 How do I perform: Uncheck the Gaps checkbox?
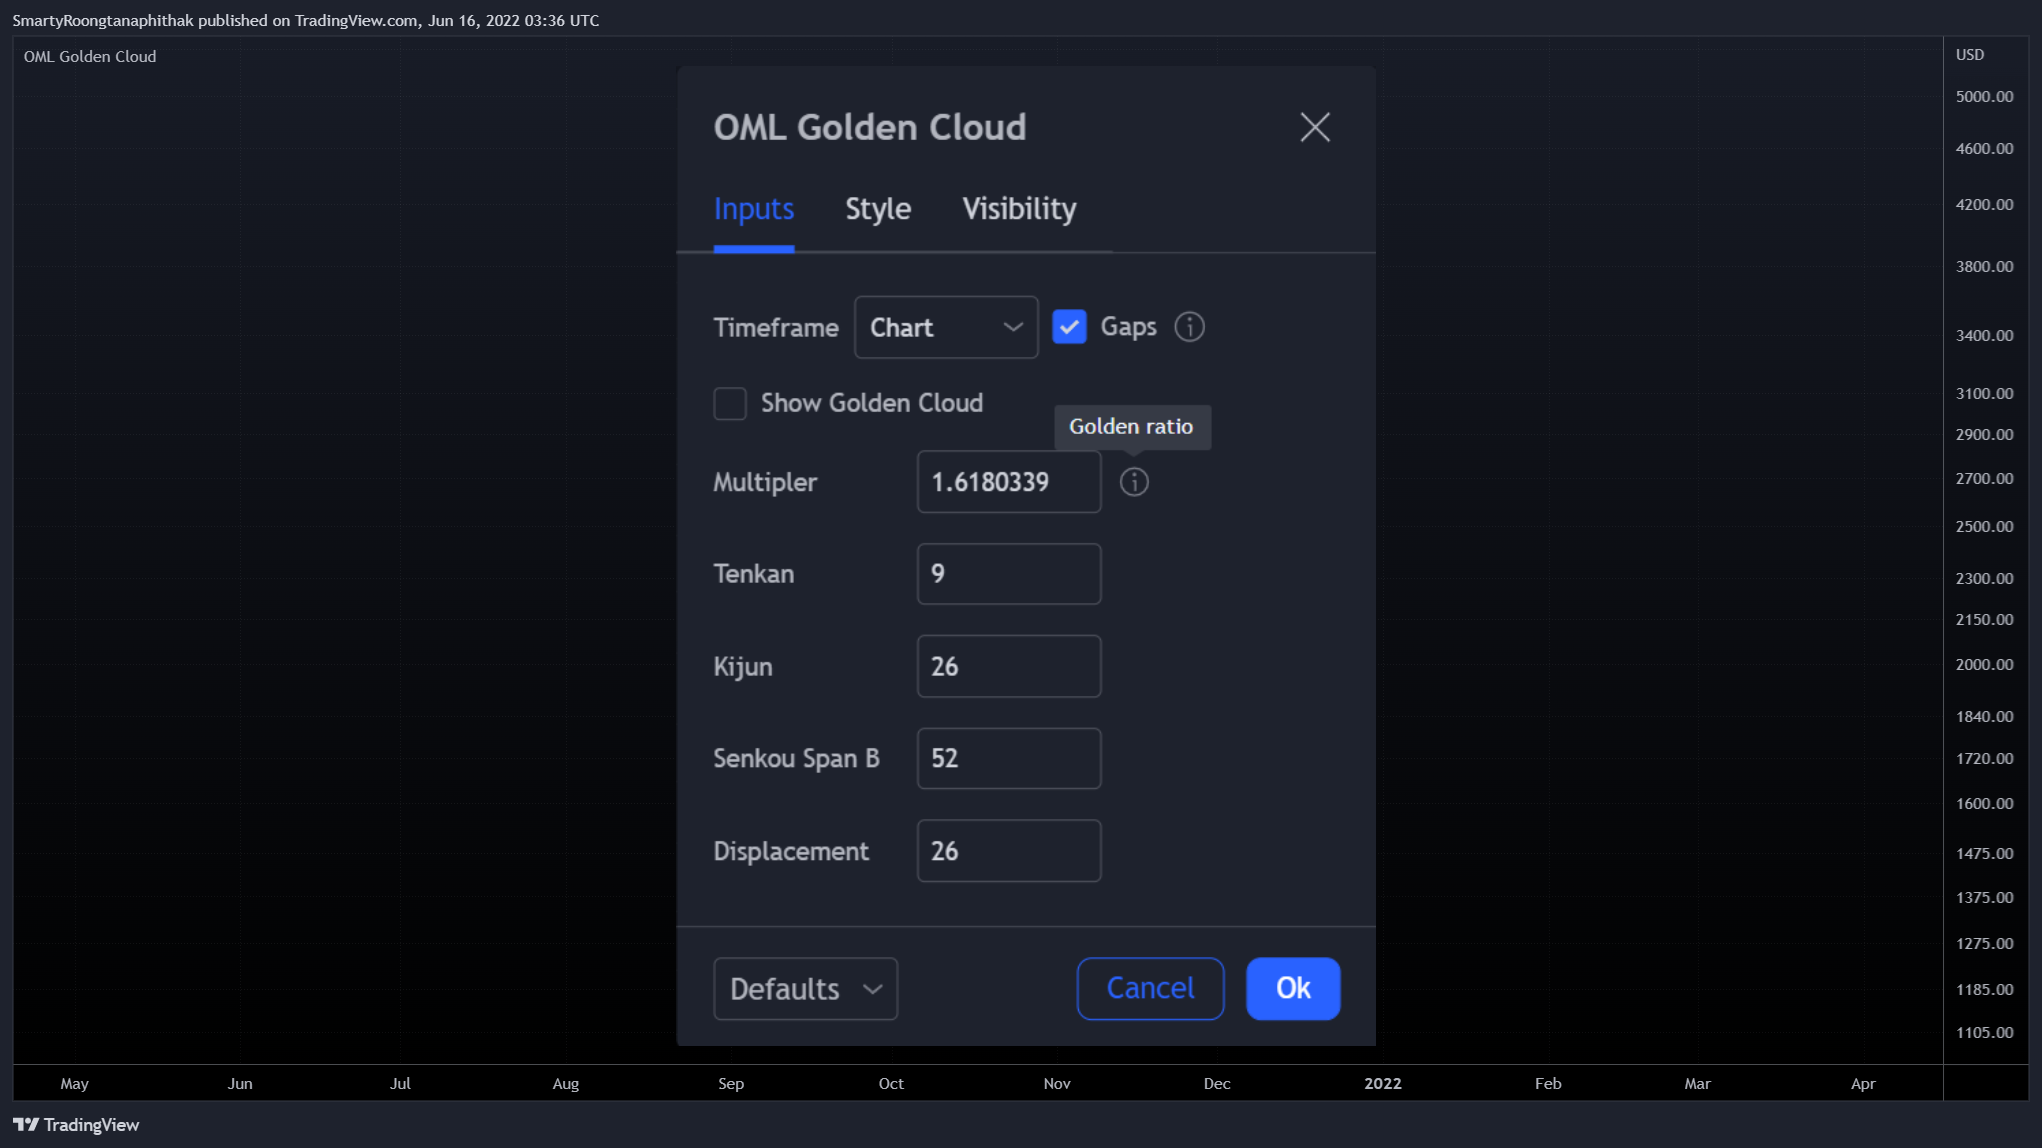(1069, 327)
